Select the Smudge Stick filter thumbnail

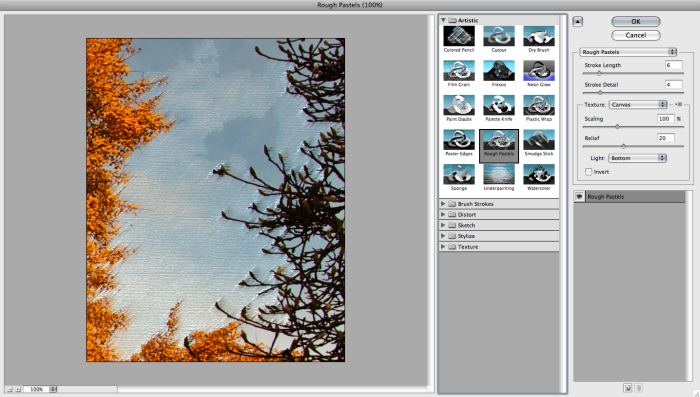539,140
